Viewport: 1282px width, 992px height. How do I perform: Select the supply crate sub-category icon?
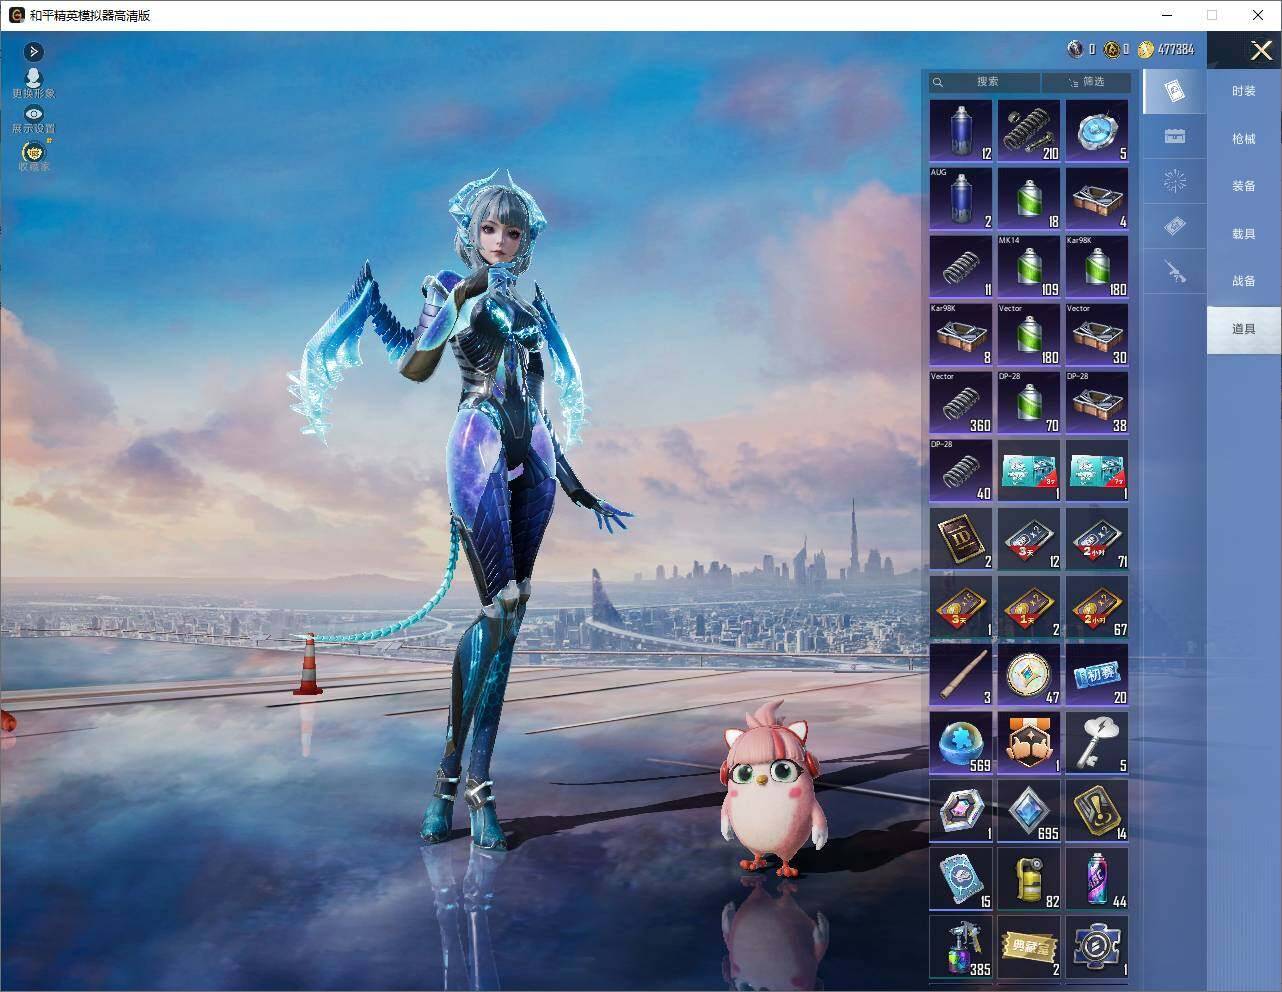1175,137
